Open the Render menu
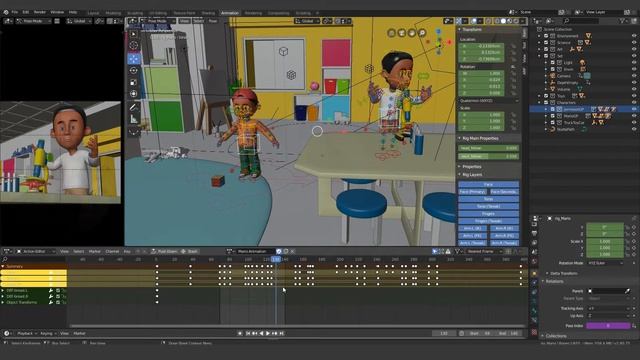 (x=40, y=12)
